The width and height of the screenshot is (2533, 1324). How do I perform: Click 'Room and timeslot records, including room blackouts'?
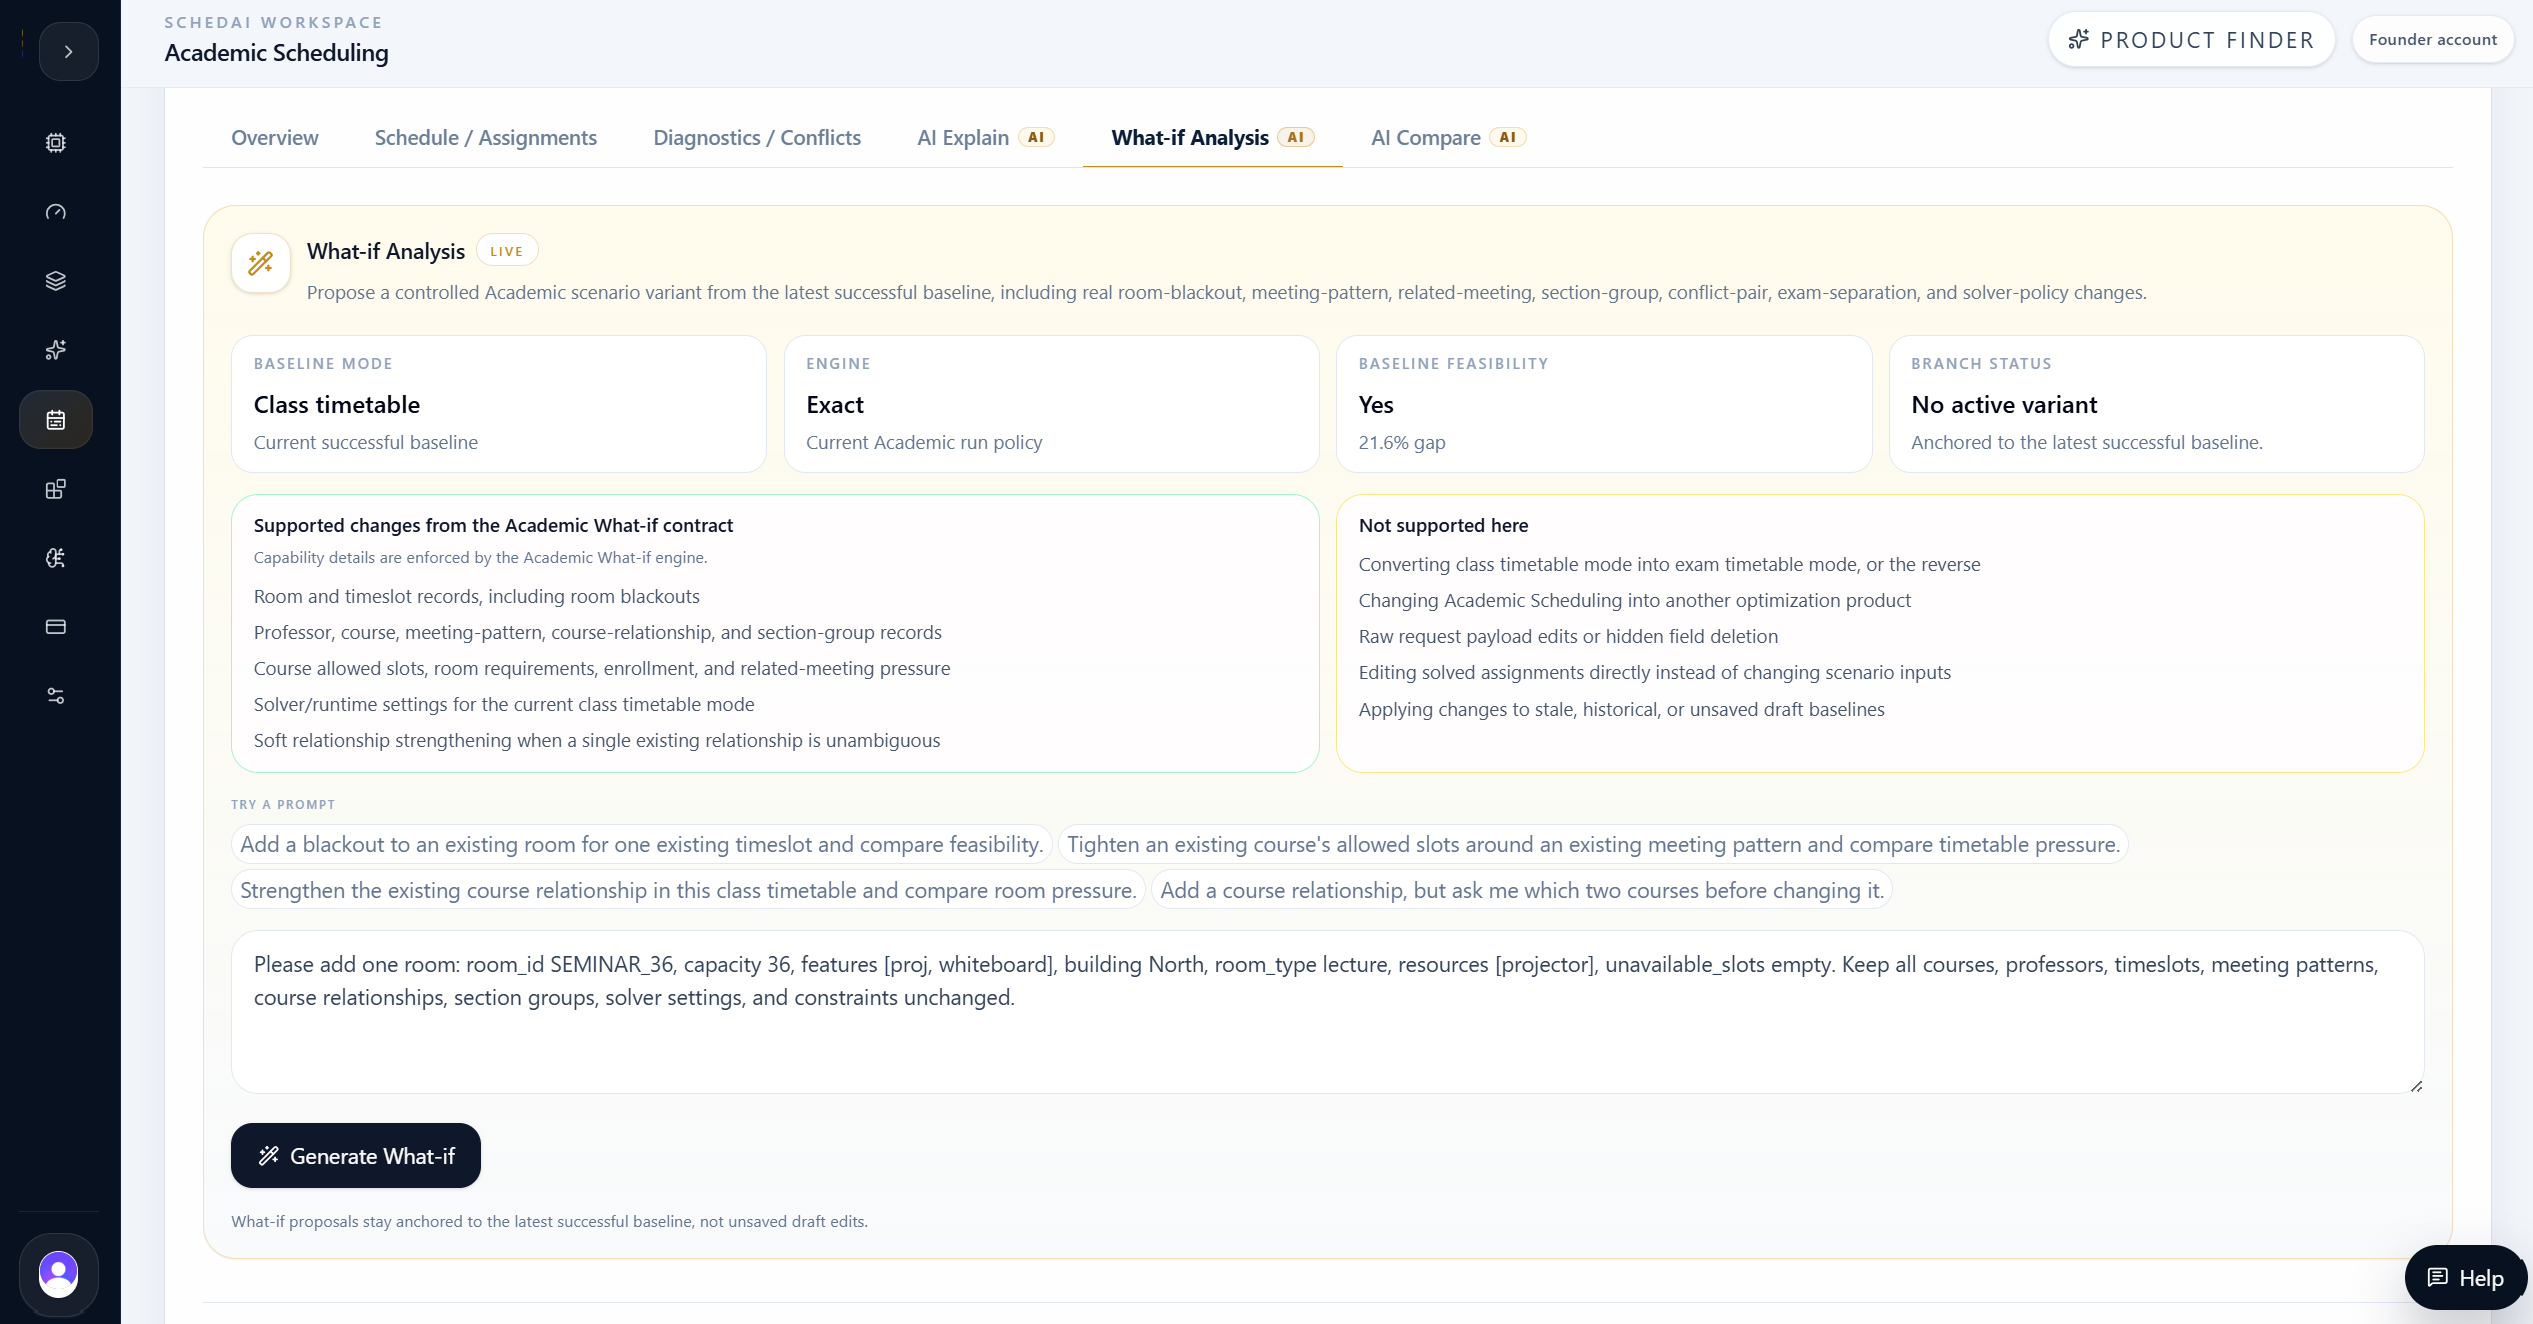coord(477,597)
